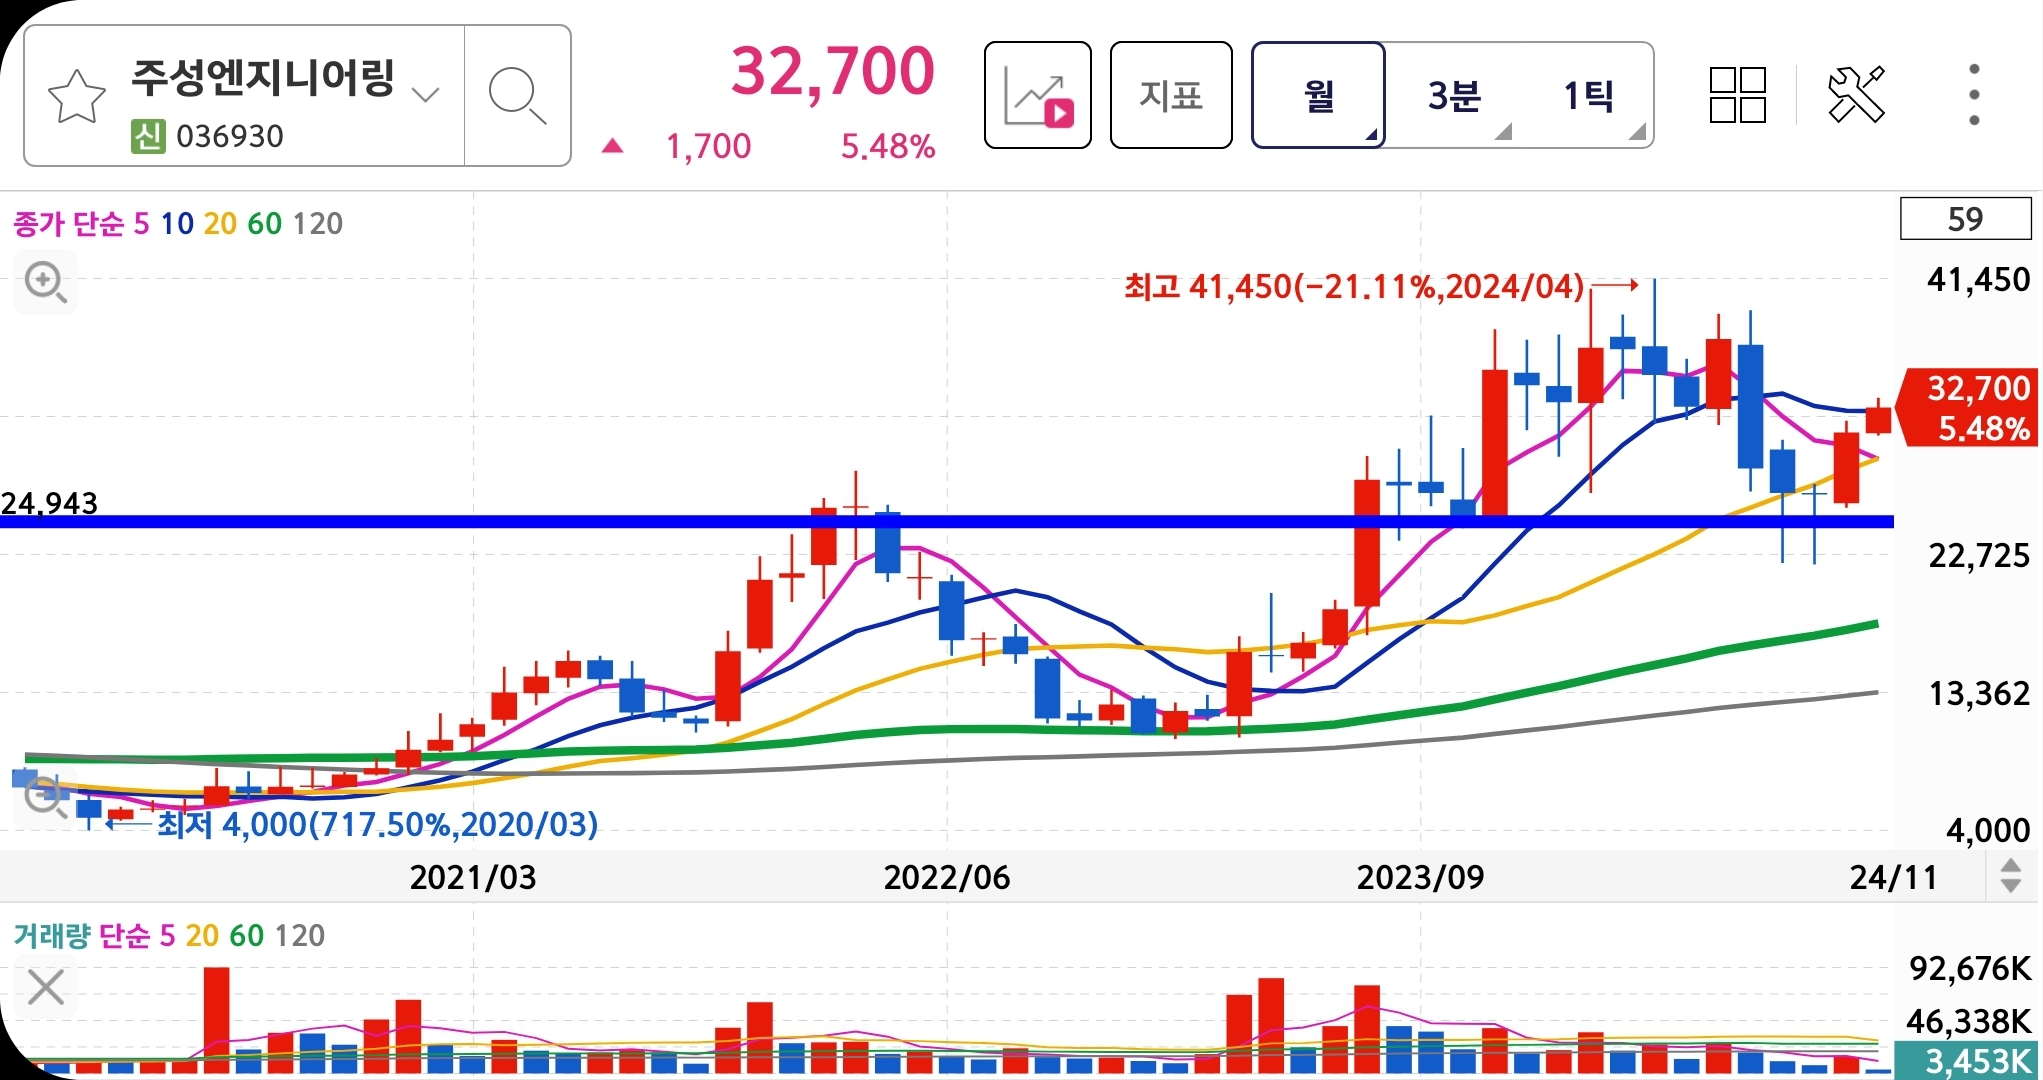Click the 최고 41,450 high annotation
Screen dimensions: 2043x1080
point(1354,287)
